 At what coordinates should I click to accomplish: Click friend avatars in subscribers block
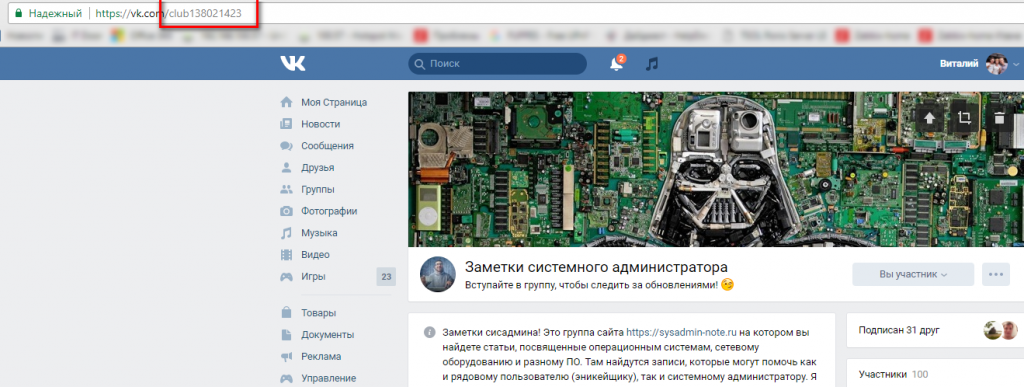pyautogui.click(x=1000, y=330)
